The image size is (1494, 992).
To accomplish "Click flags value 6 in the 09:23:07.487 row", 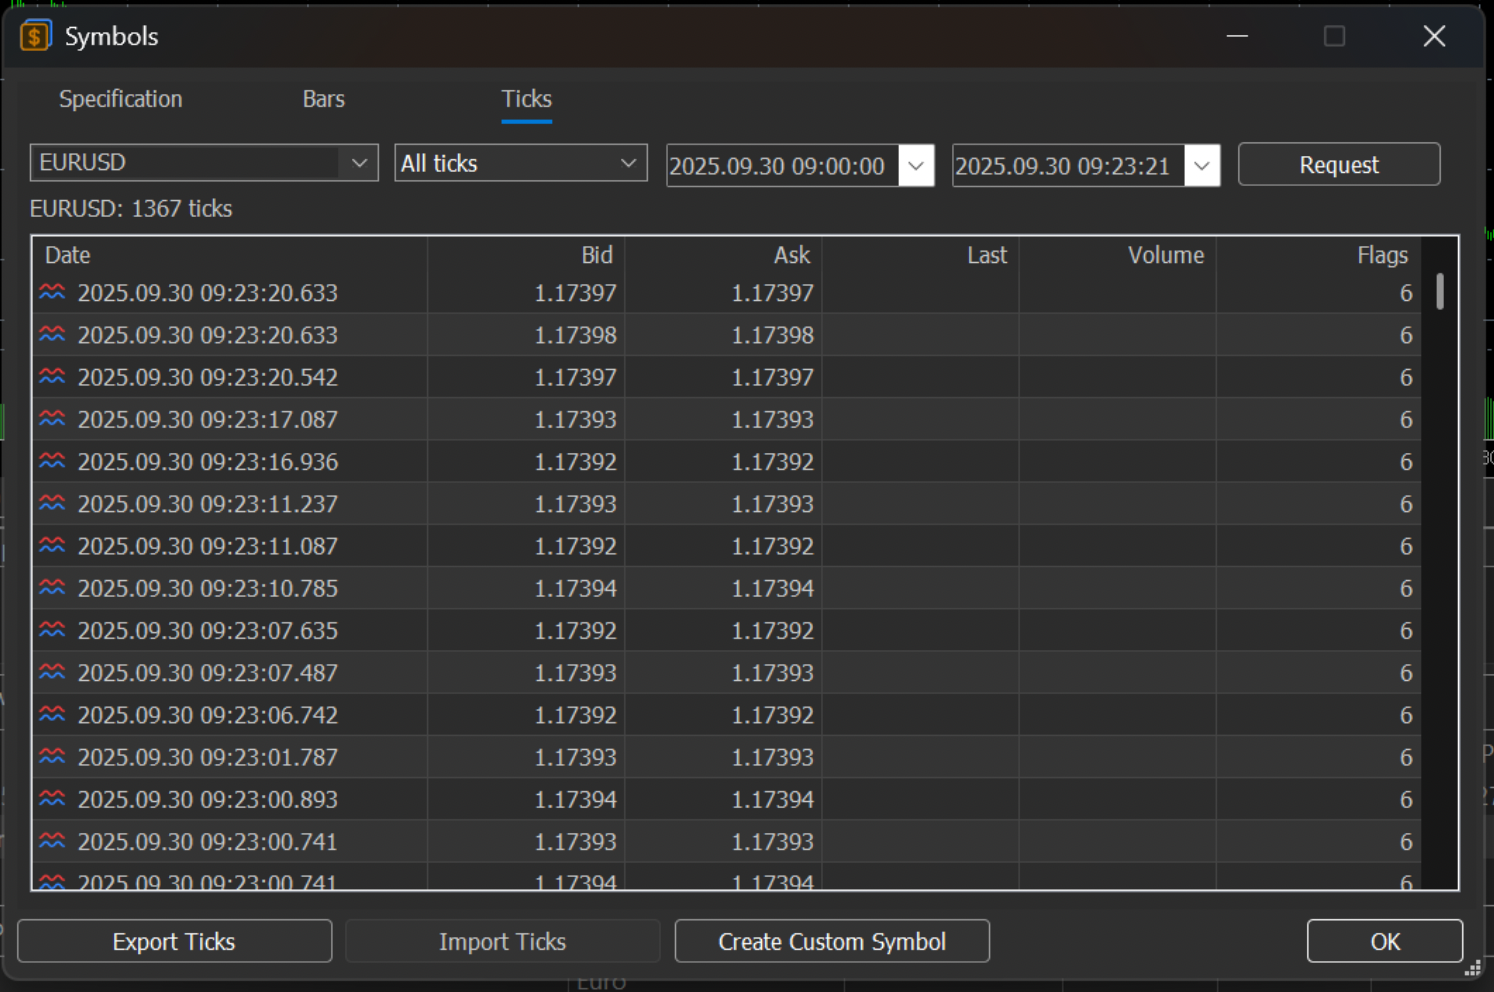I will click(x=1406, y=672).
